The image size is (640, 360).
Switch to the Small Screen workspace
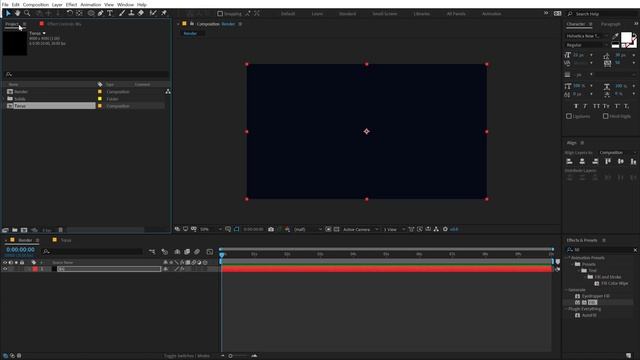pyautogui.click(x=384, y=14)
